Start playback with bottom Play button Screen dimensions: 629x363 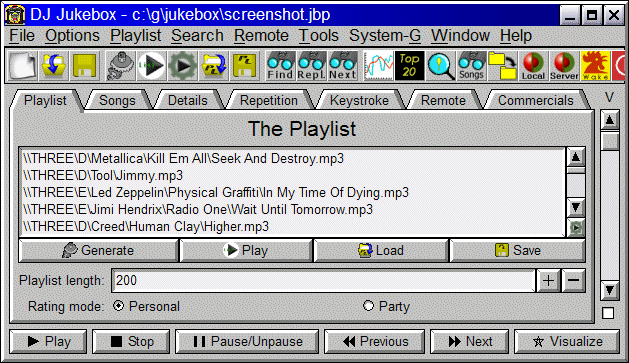point(48,342)
